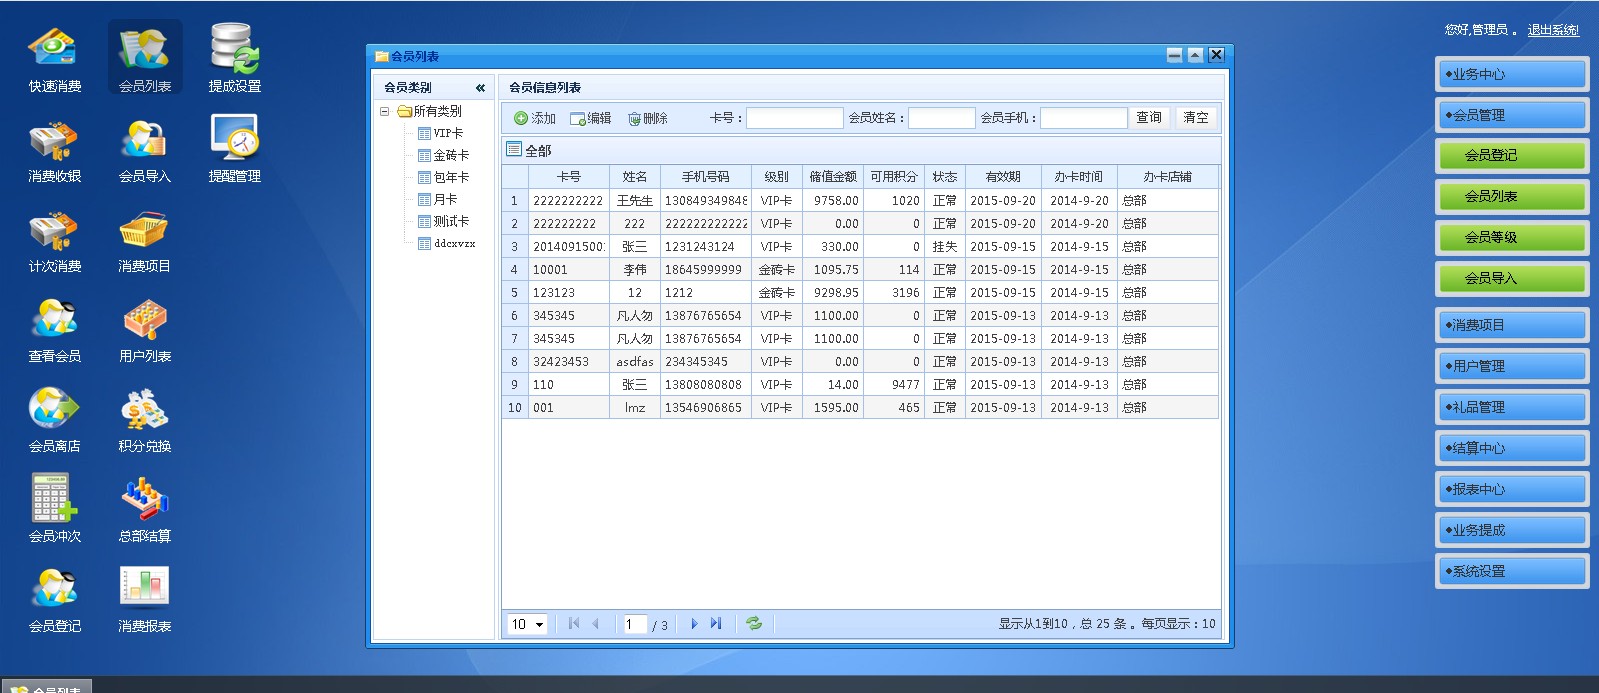Click the 退出系统 logout link

1552,30
